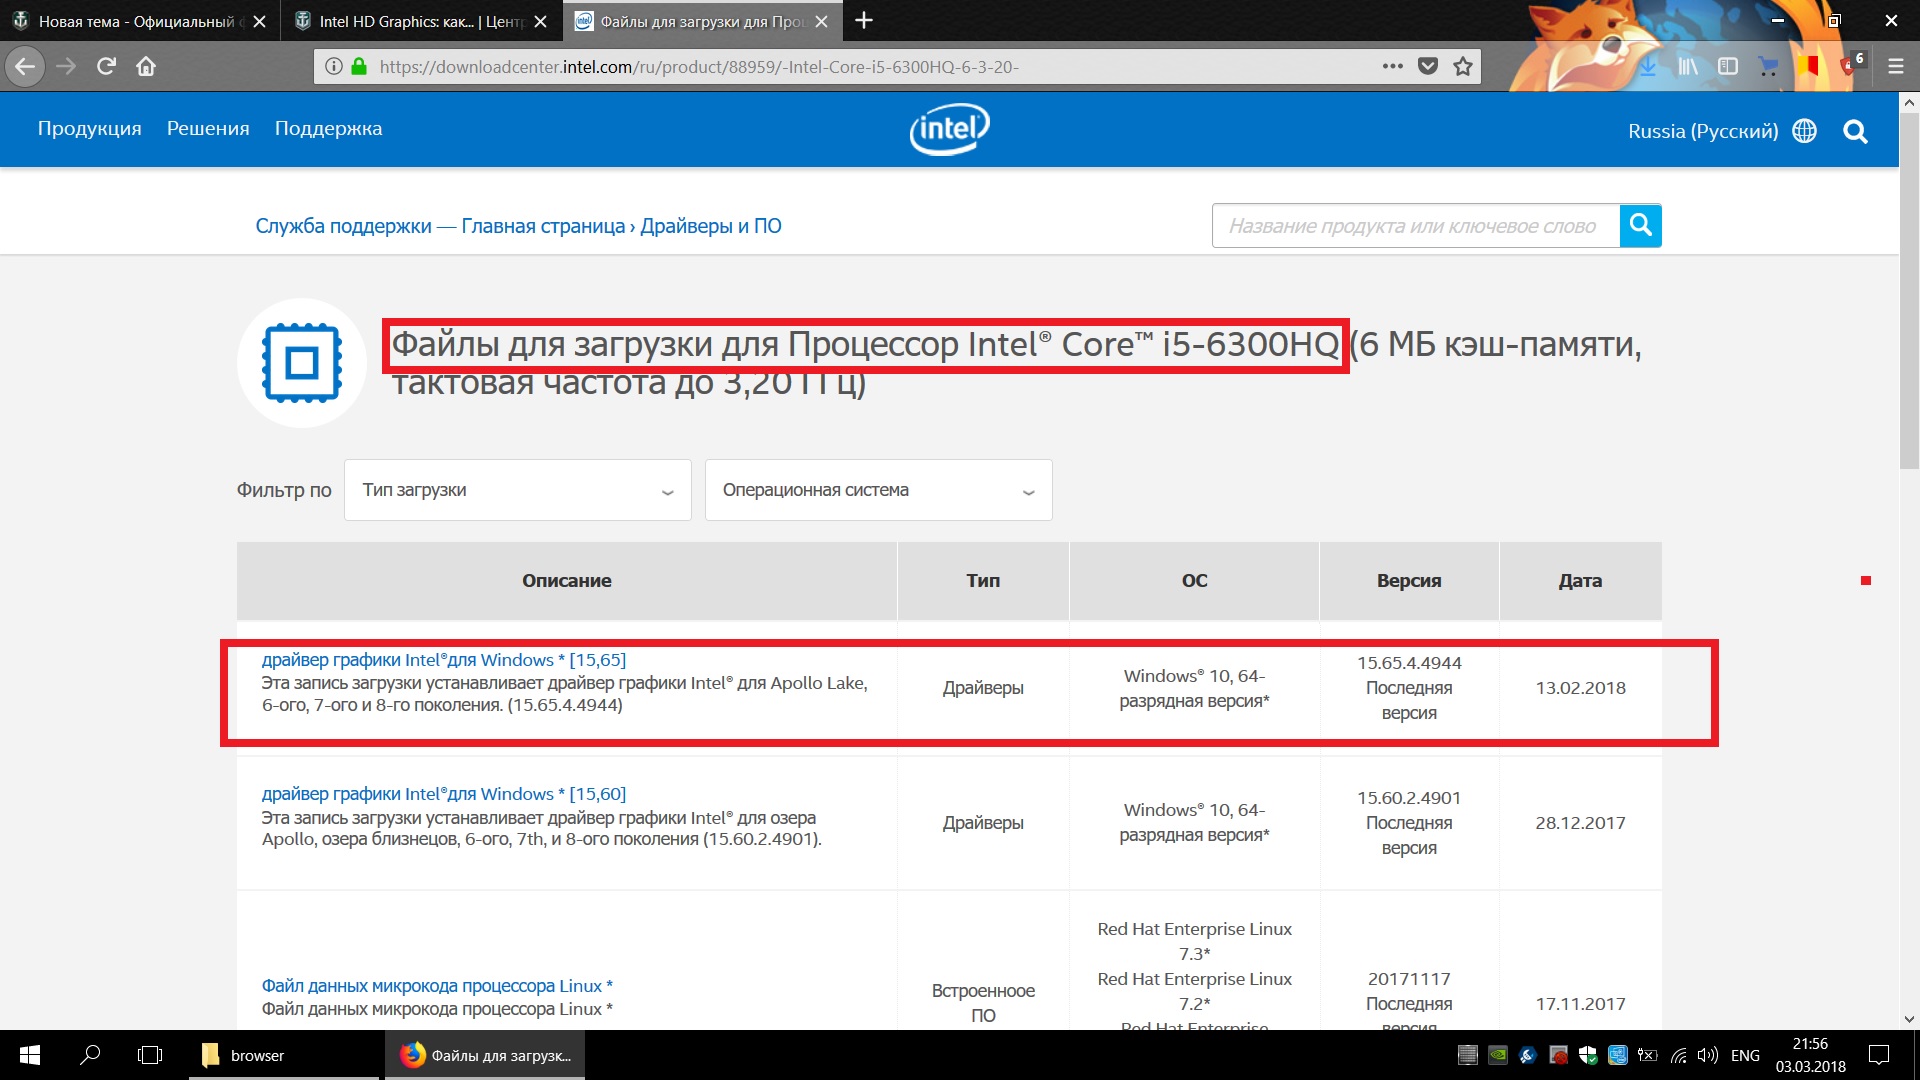Screen dimensions: 1920x1080
Task: Click the Описание column header
Action: pyautogui.click(x=566, y=581)
